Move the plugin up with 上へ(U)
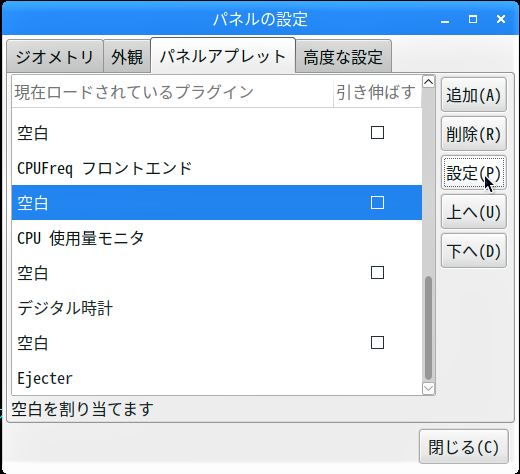The image size is (520, 474). pyautogui.click(x=474, y=212)
